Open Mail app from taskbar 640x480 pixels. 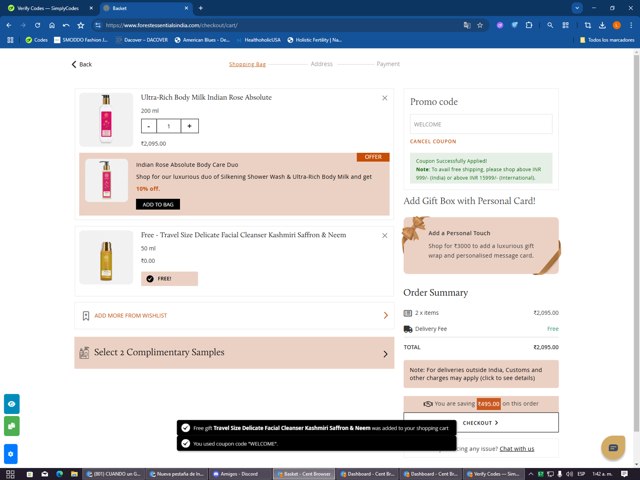coord(44,474)
